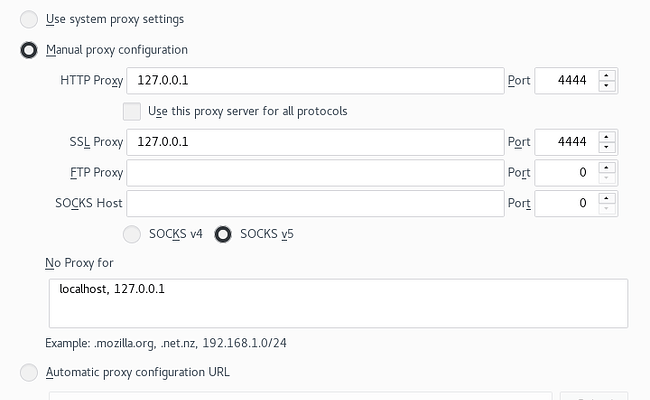Increase the FTP Proxy port value

coord(606,167)
